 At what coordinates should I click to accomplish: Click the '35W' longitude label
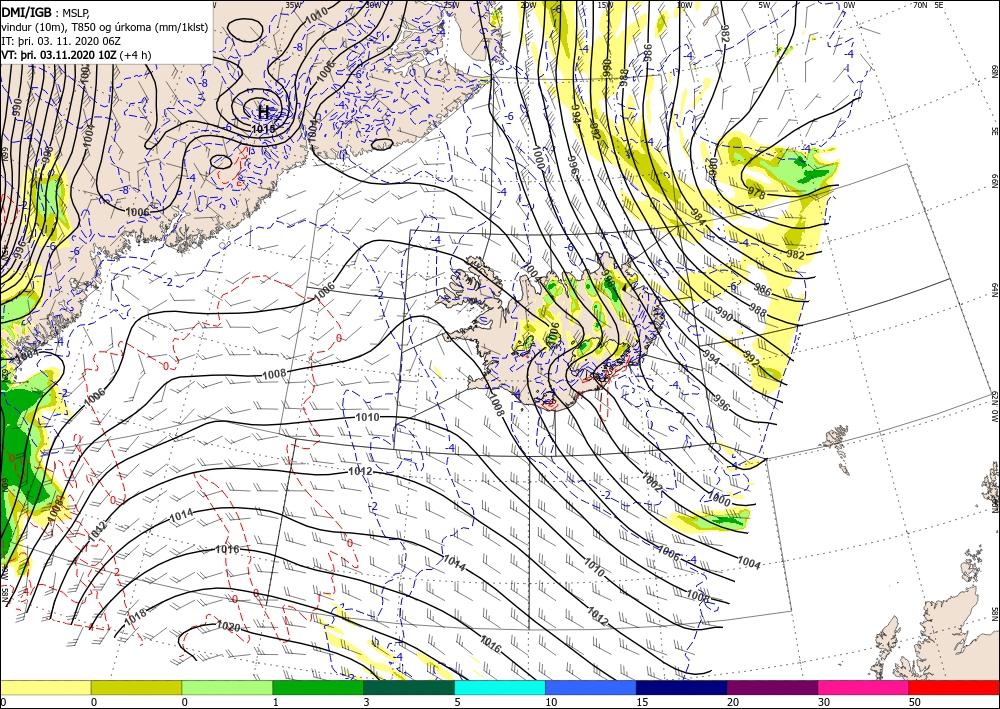293,5
